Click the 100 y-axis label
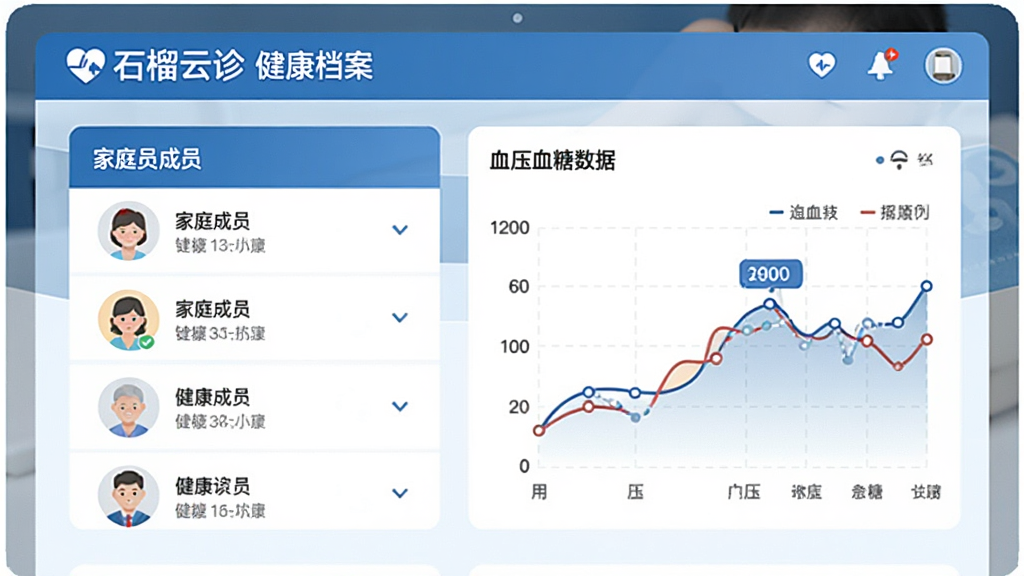 point(515,347)
